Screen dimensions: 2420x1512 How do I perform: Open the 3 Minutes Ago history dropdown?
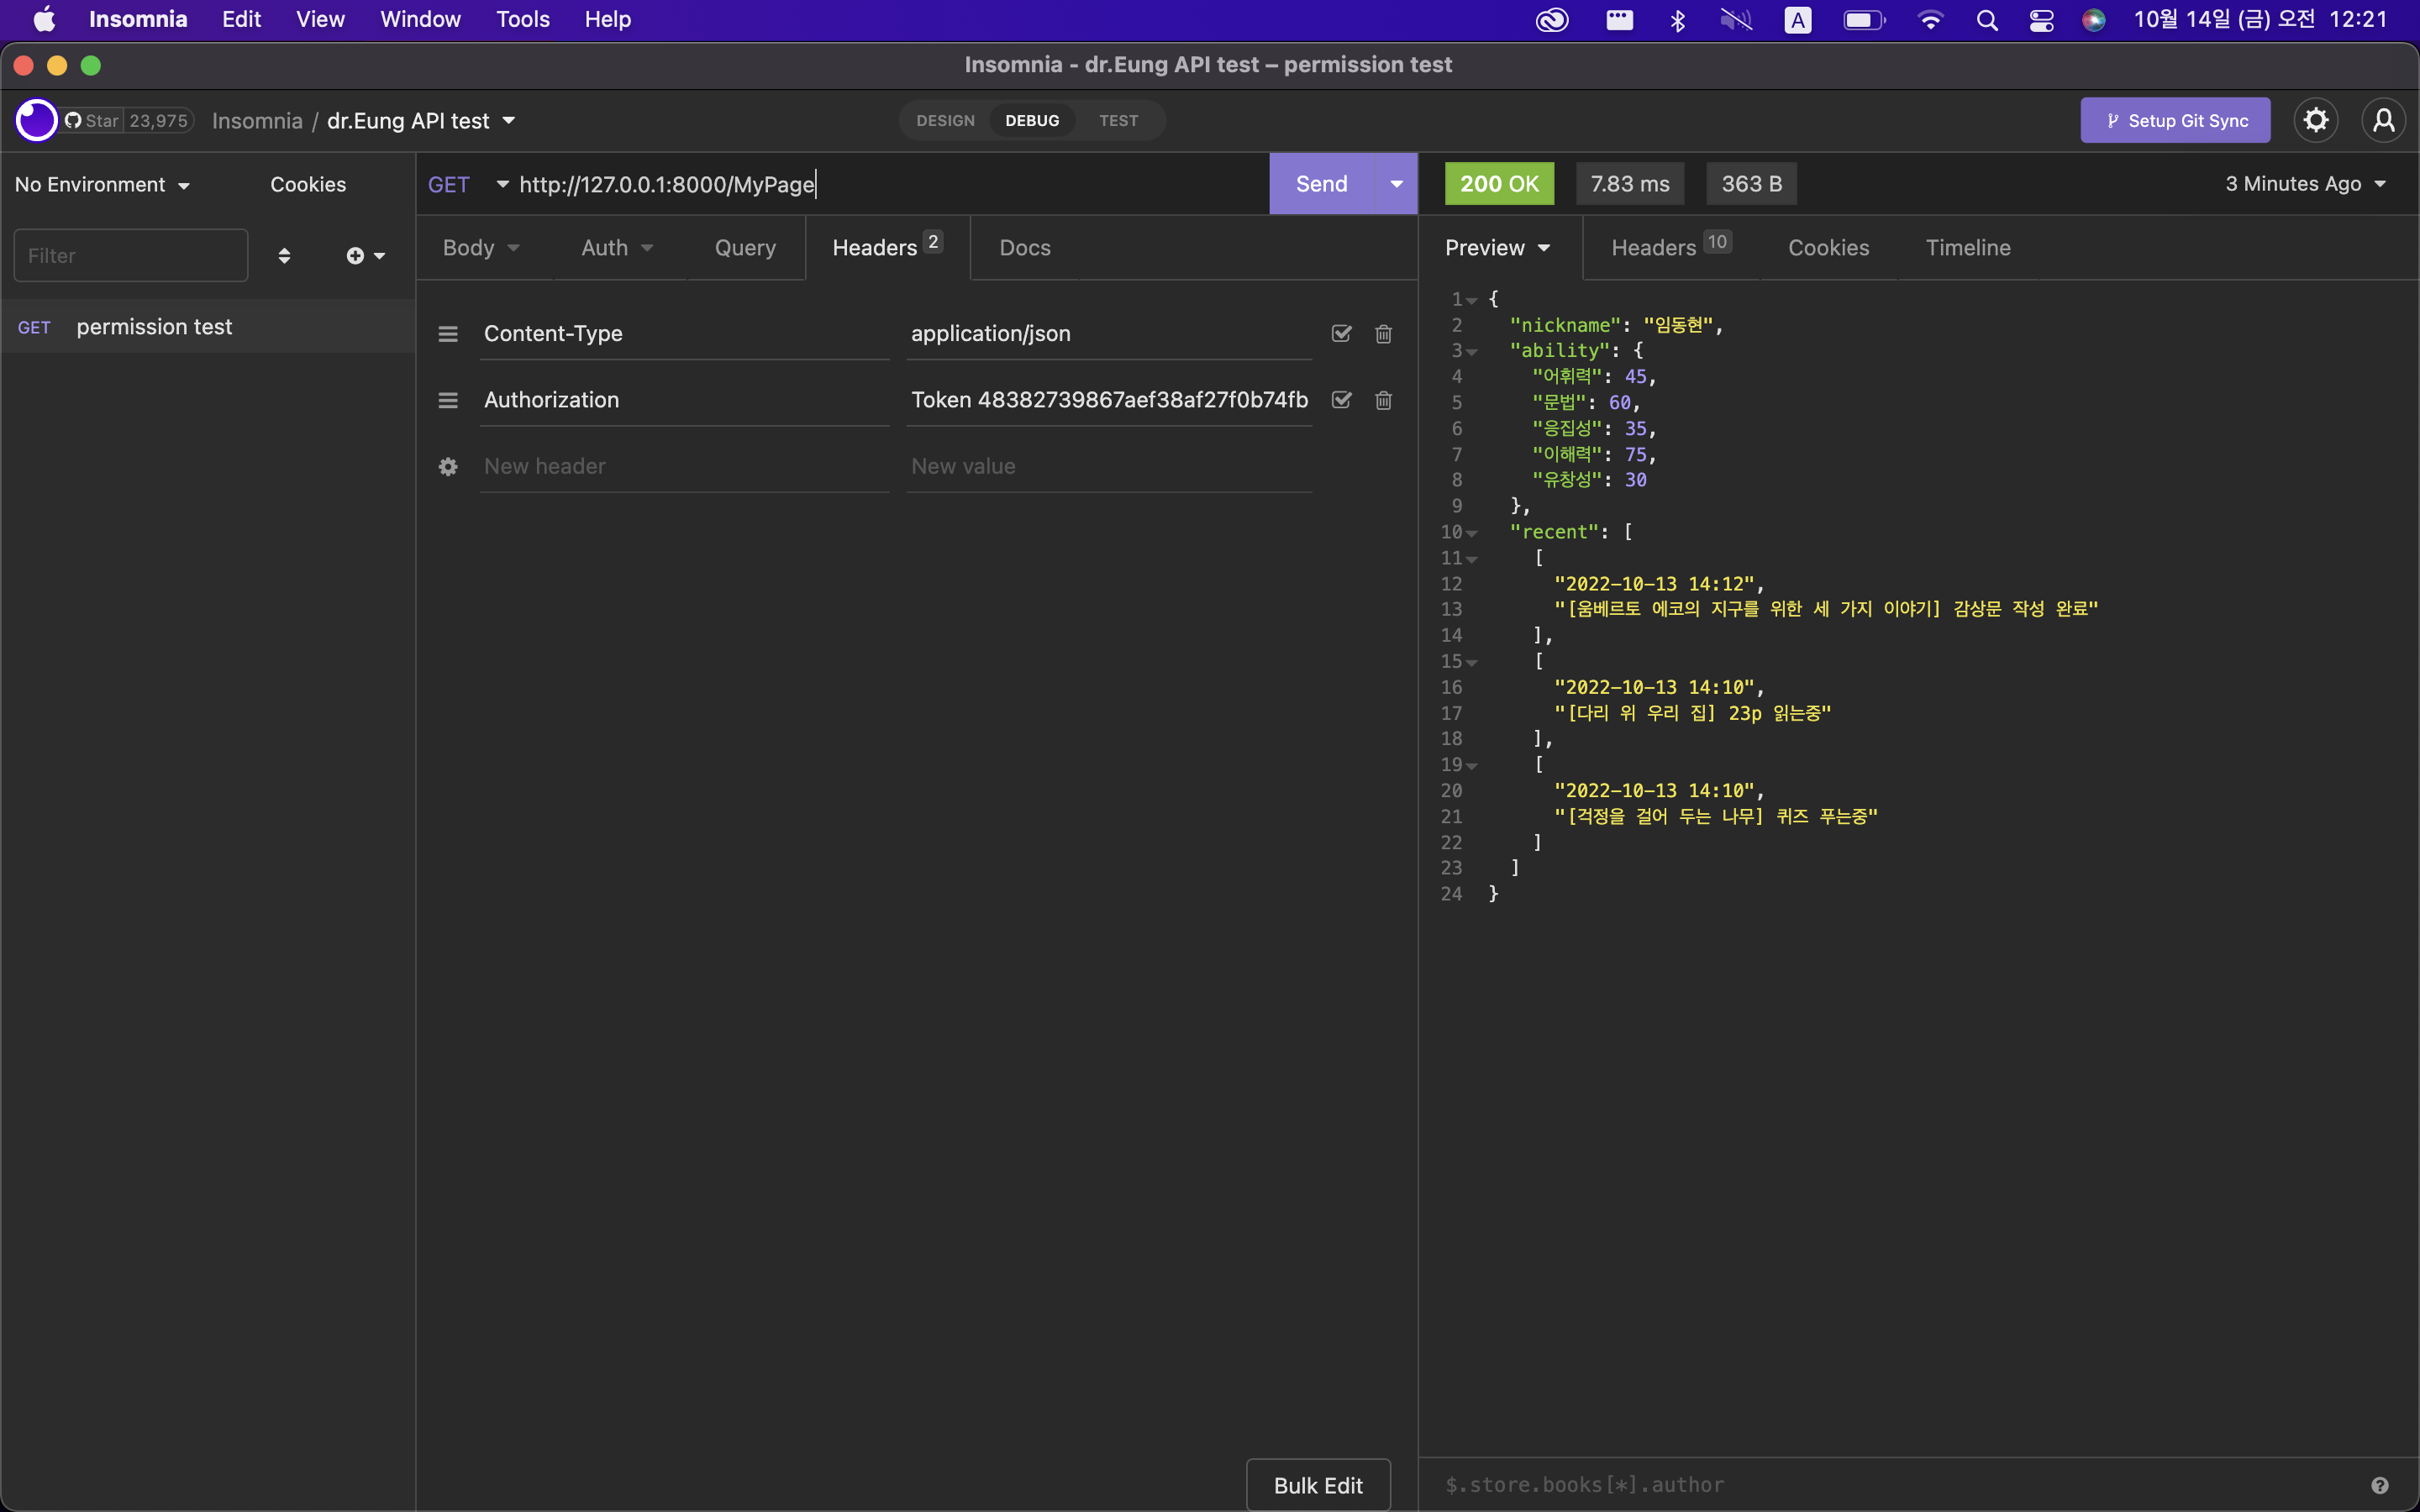tap(2306, 183)
